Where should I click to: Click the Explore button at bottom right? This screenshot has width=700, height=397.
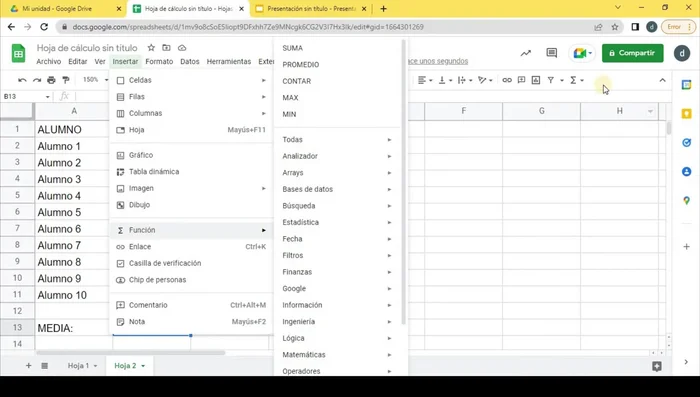[657, 366]
